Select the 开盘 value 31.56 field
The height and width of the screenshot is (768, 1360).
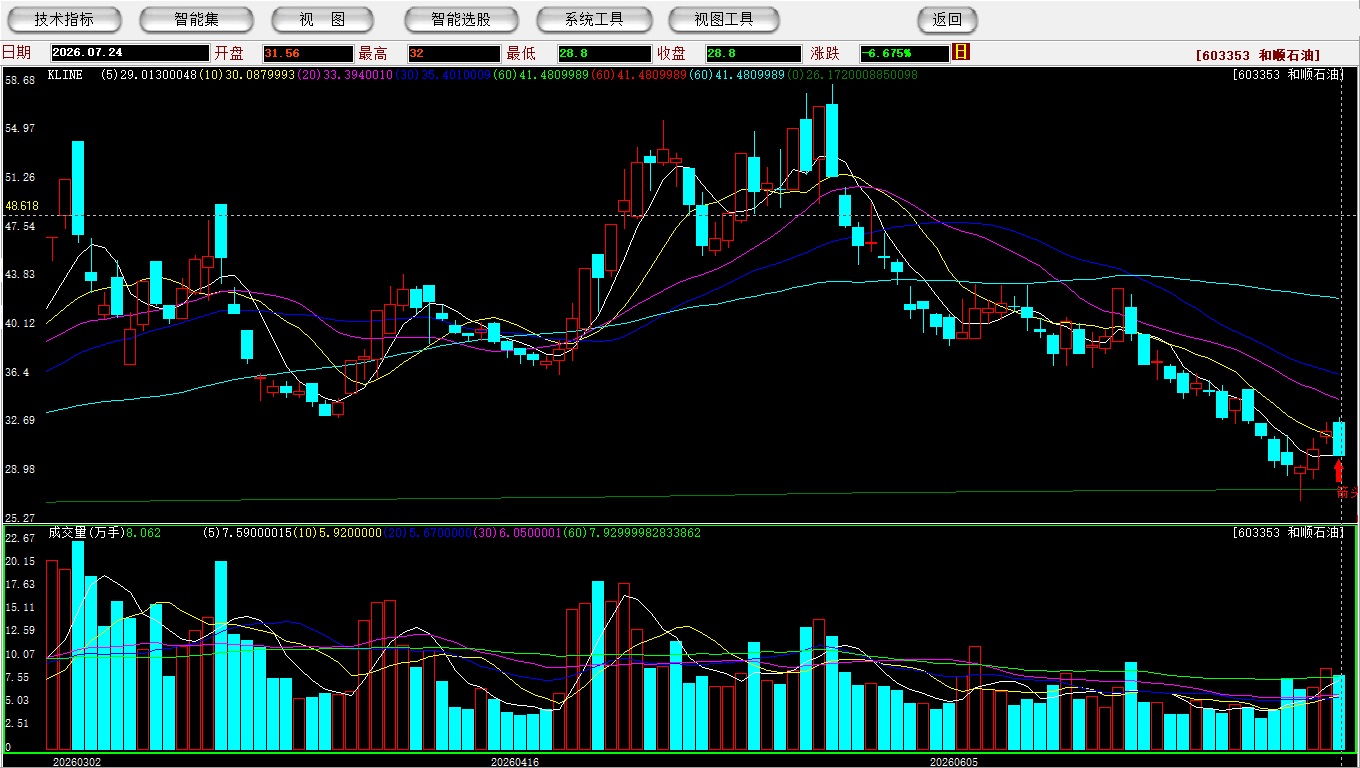308,54
